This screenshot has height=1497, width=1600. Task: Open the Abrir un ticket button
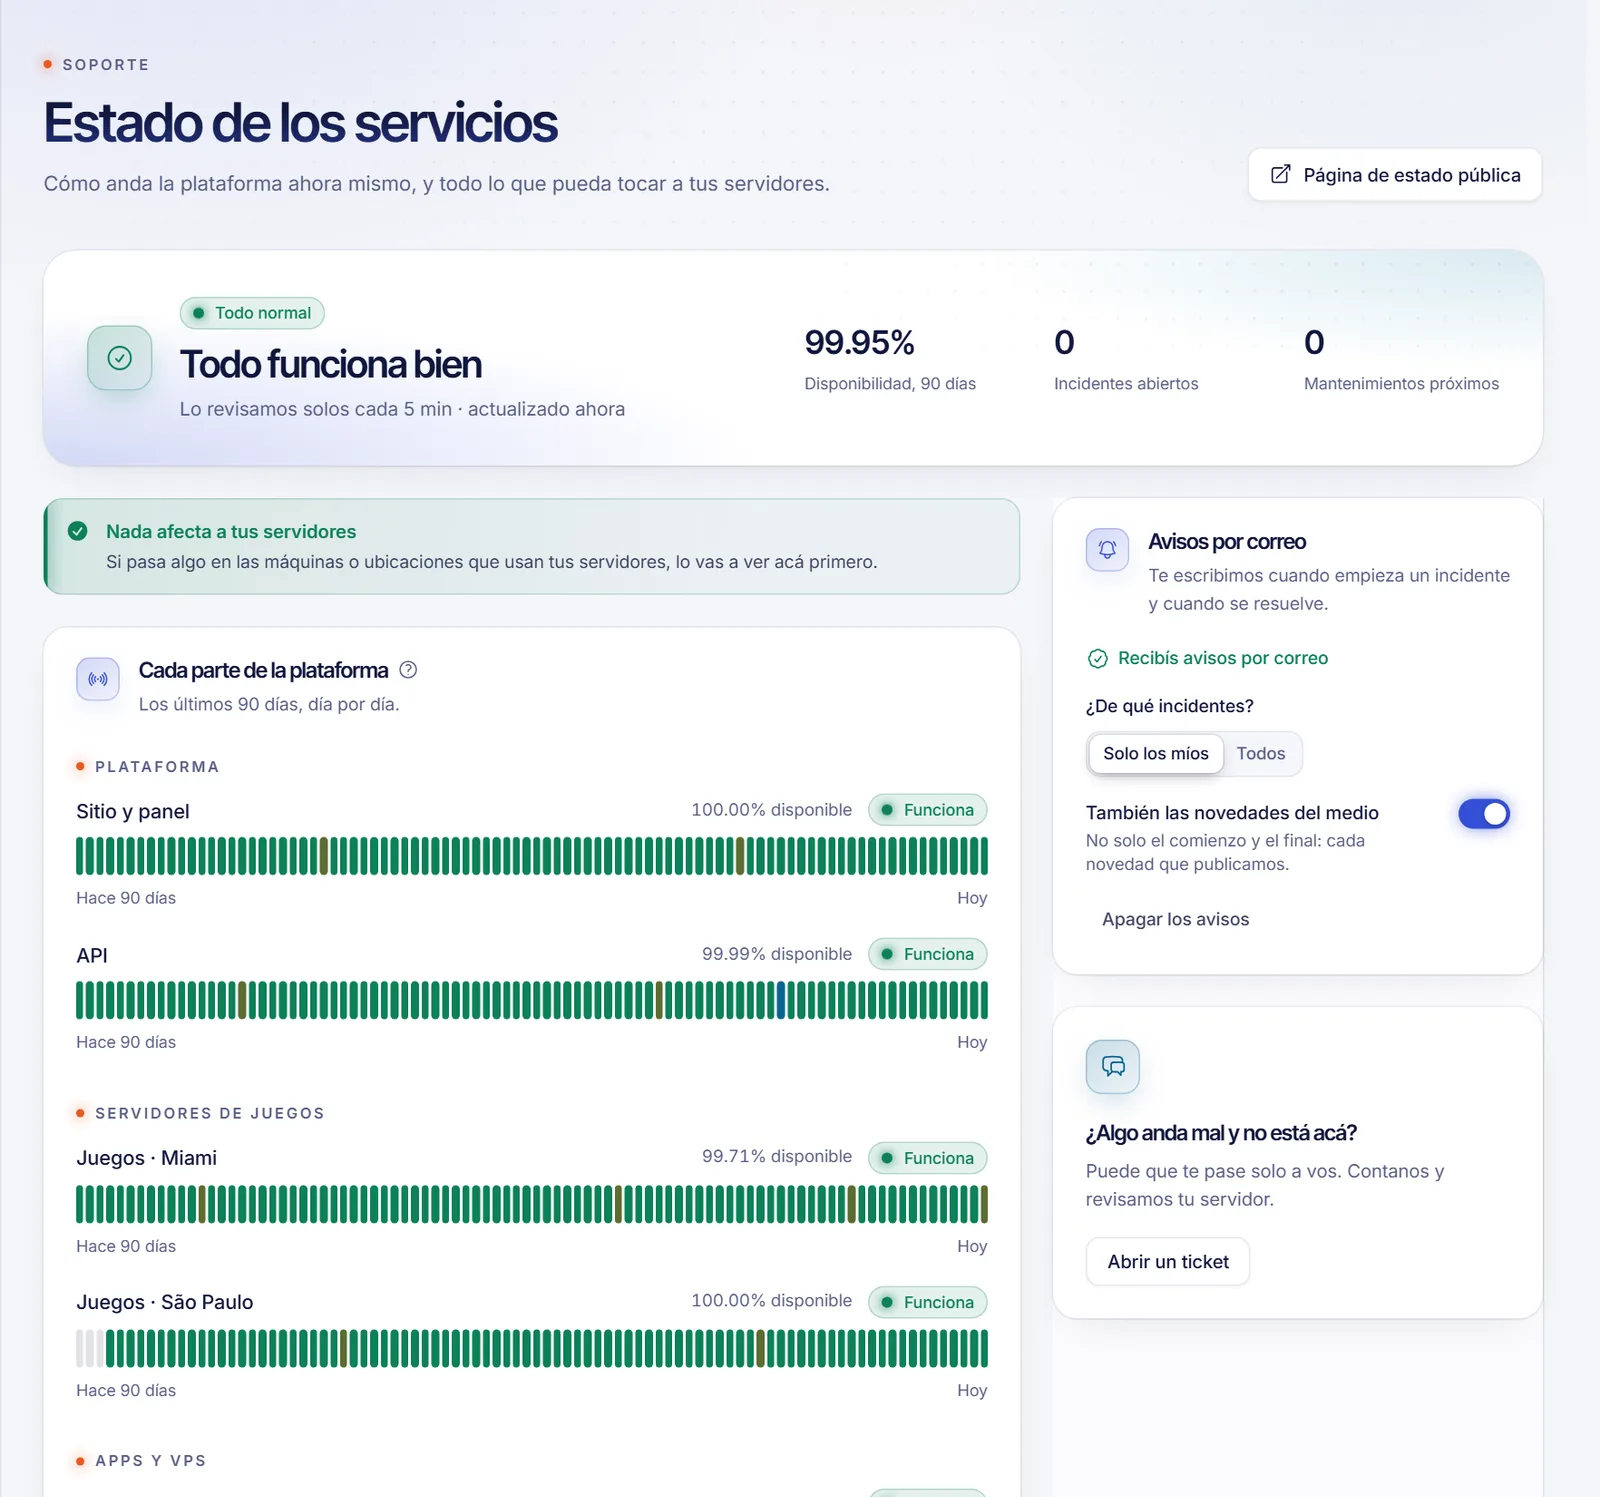point(1168,1262)
